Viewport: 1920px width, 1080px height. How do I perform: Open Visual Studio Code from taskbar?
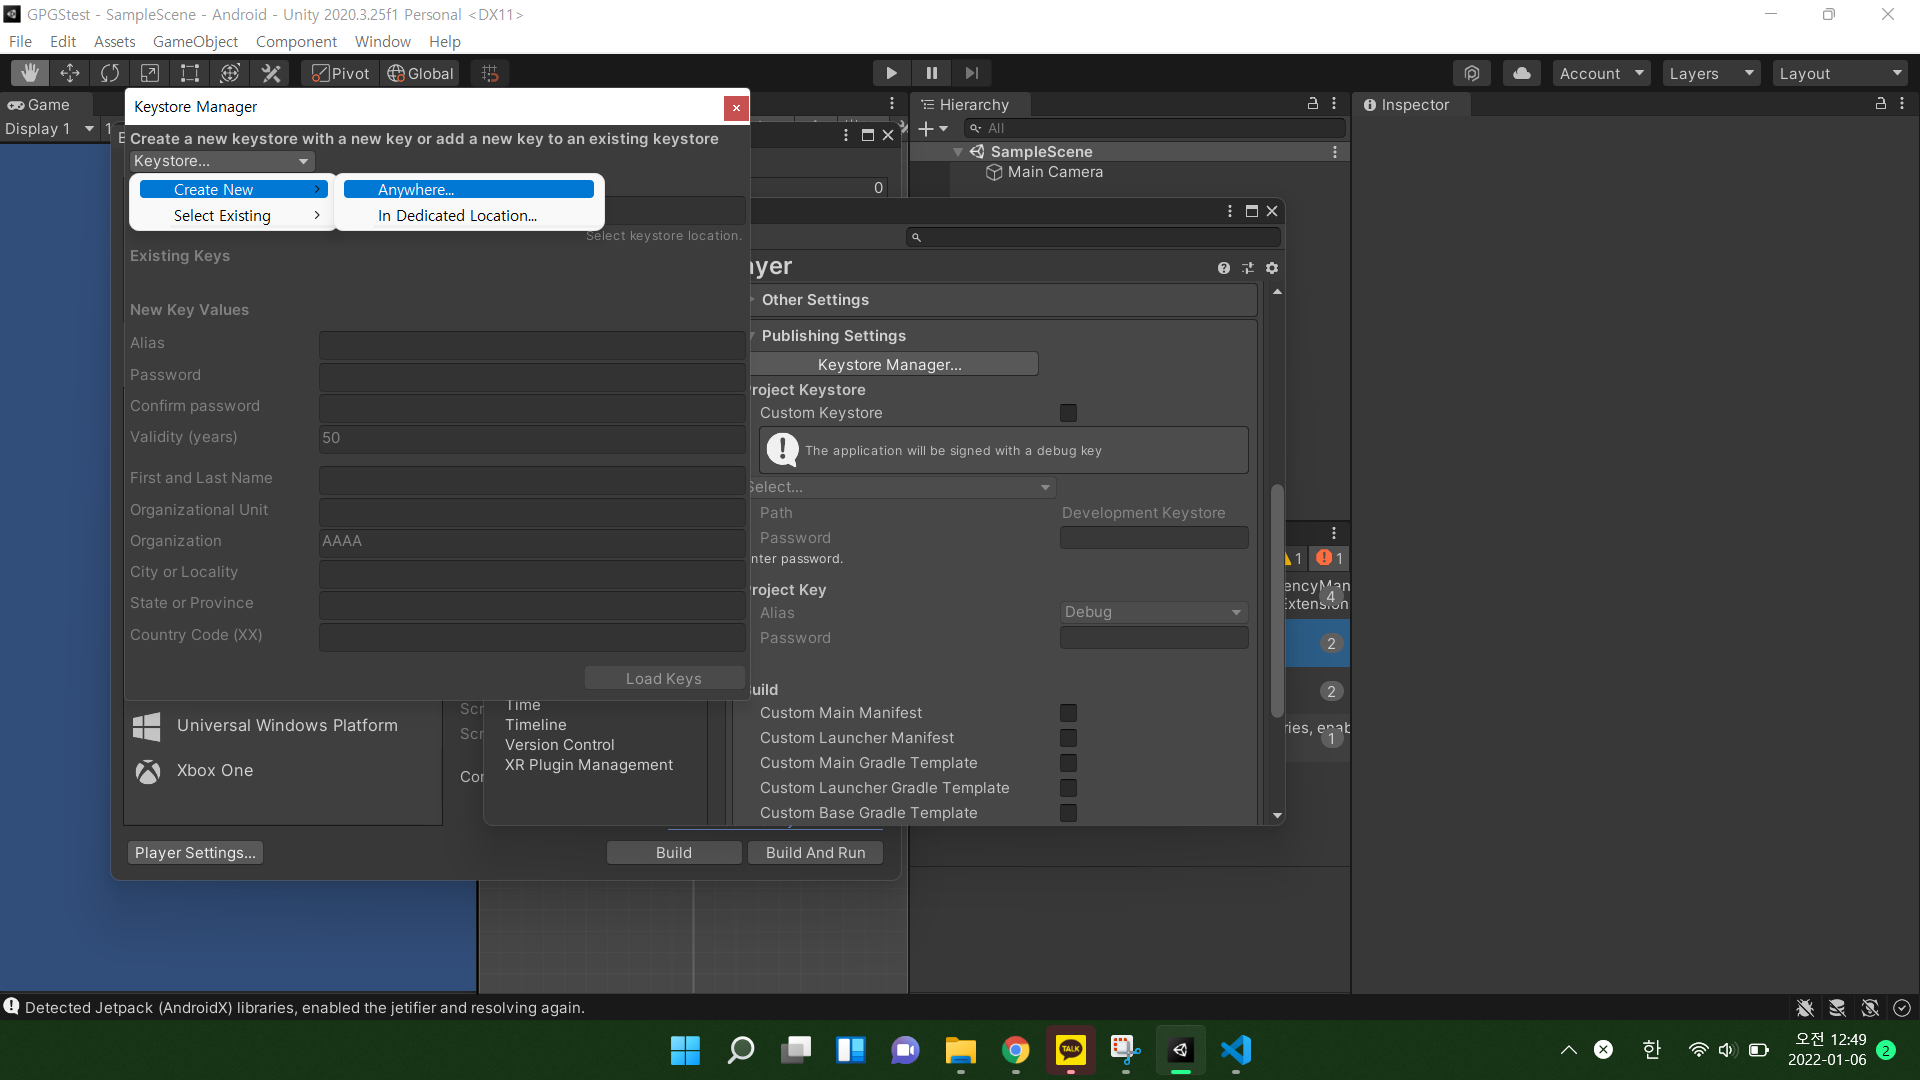click(x=1236, y=1050)
